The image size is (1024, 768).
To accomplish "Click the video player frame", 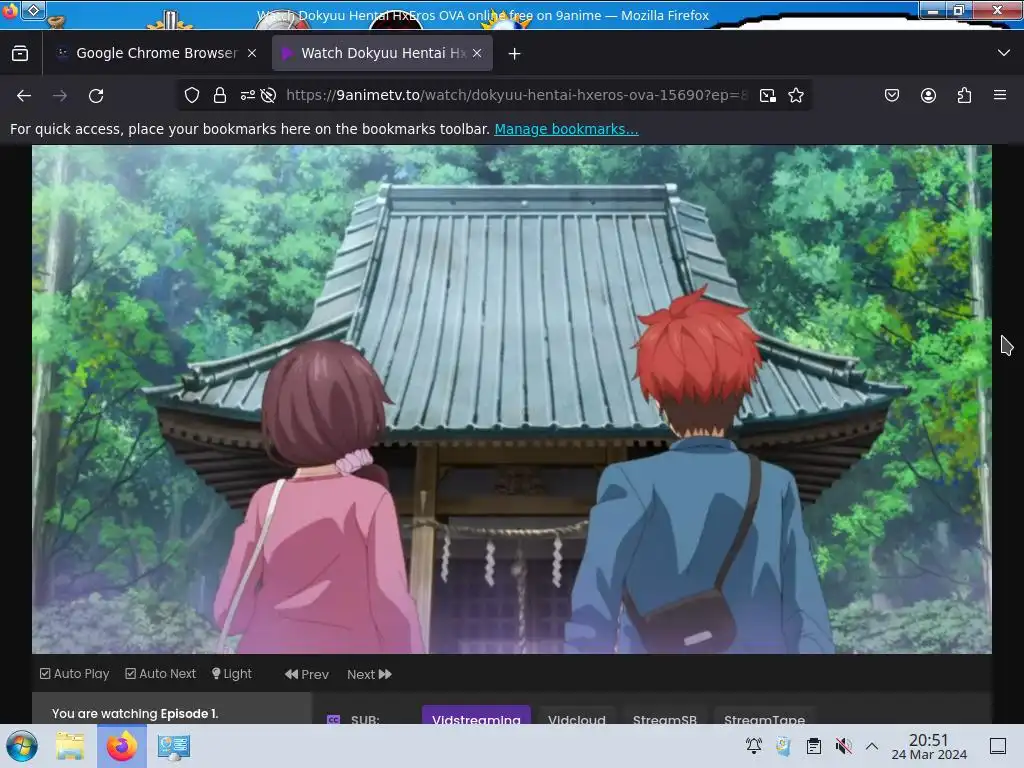I will click(512, 399).
